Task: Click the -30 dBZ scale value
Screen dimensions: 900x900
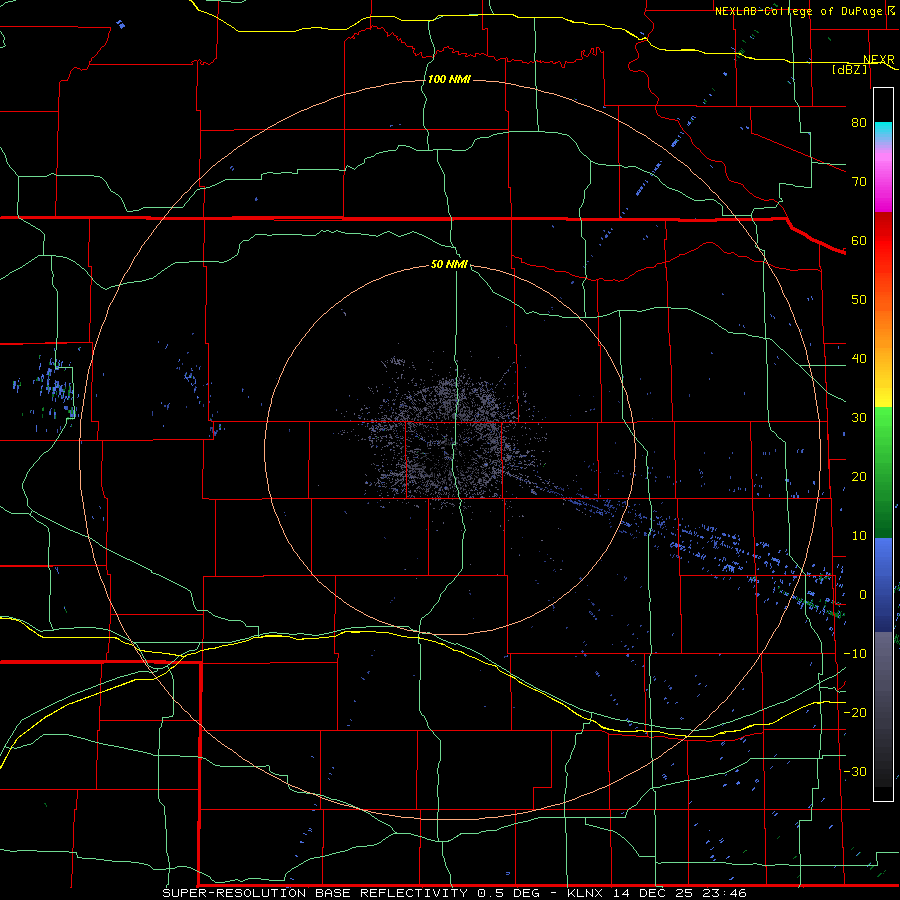Action: pos(855,772)
